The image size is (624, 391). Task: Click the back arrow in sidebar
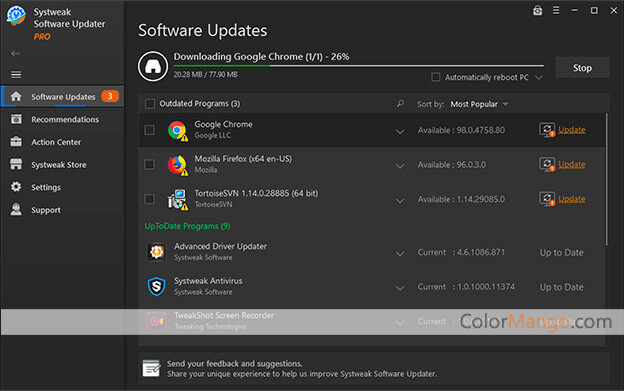[x=16, y=53]
